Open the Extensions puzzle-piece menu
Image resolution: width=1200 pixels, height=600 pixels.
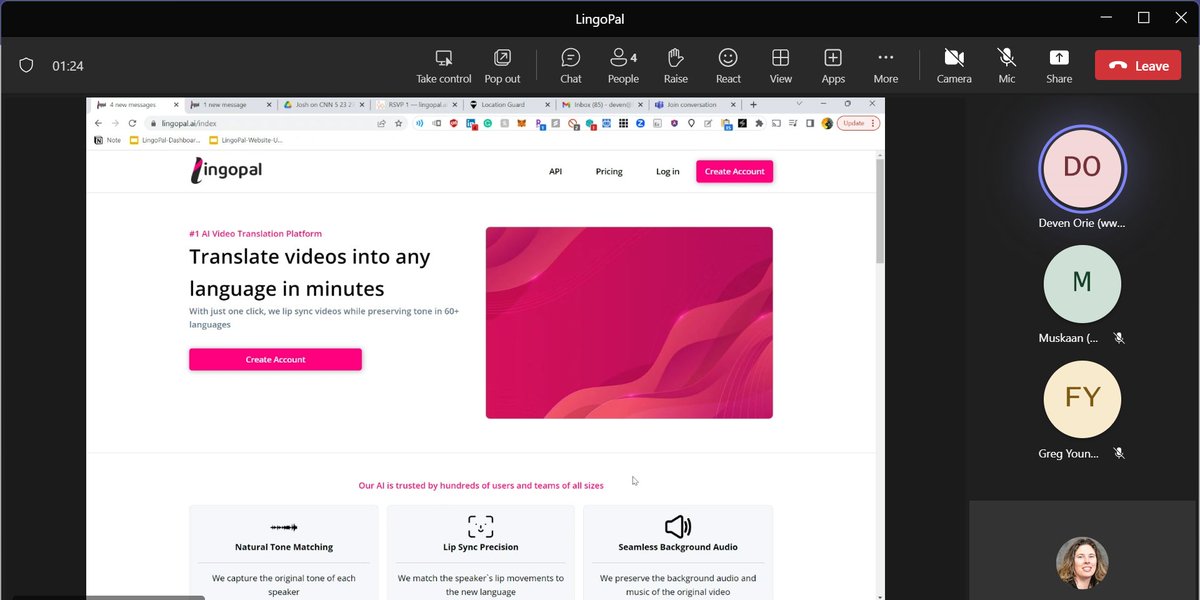pos(760,123)
